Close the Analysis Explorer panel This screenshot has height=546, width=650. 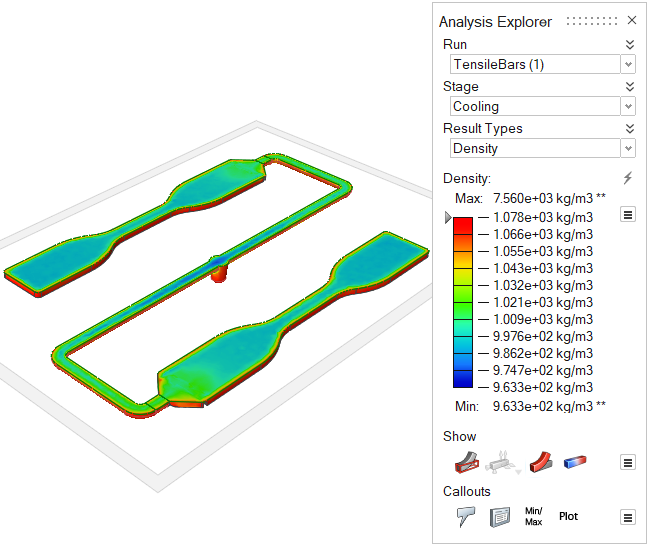click(x=632, y=21)
